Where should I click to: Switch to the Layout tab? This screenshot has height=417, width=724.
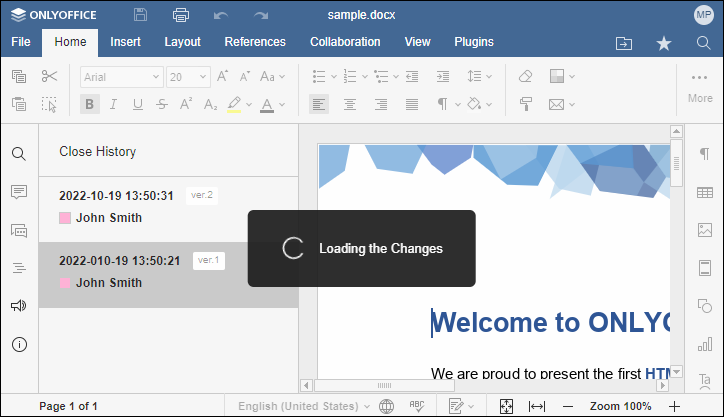pos(182,42)
